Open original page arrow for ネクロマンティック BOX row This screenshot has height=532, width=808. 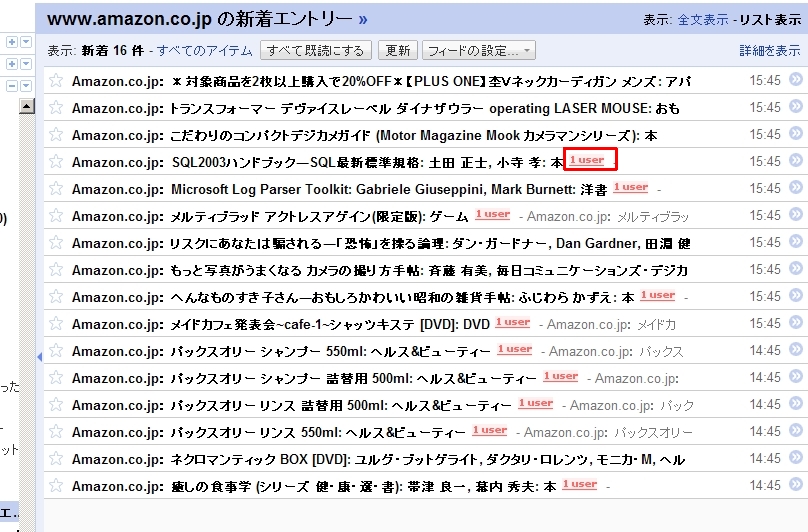pos(796,457)
